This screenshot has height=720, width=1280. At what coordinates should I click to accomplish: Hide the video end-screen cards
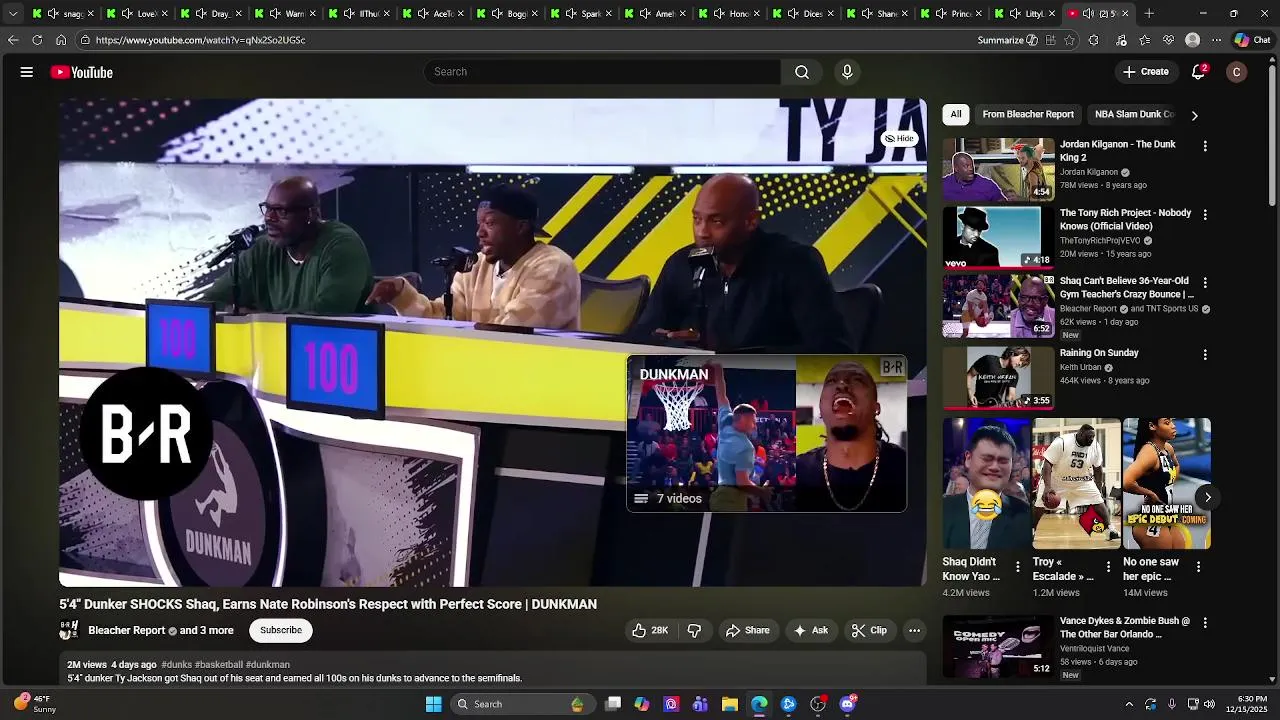tap(900, 138)
